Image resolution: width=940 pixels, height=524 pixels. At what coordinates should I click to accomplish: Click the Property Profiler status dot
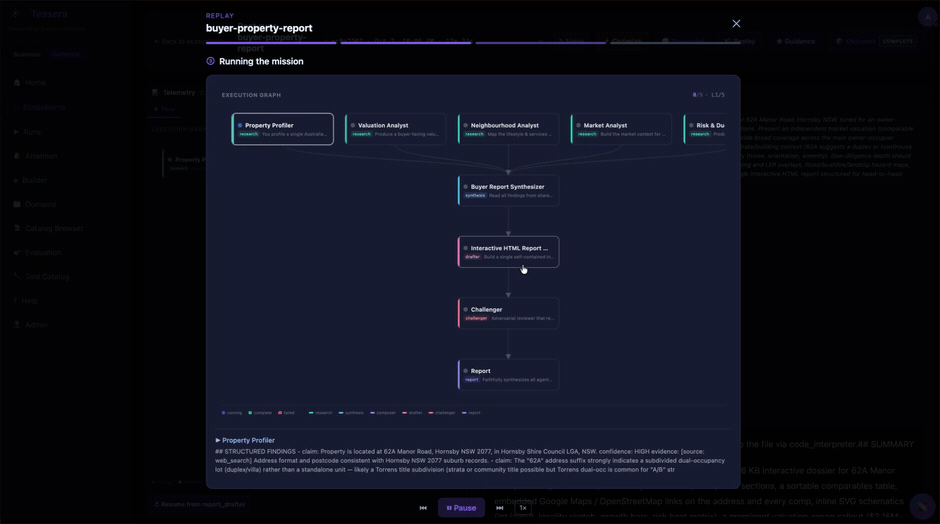[240, 125]
